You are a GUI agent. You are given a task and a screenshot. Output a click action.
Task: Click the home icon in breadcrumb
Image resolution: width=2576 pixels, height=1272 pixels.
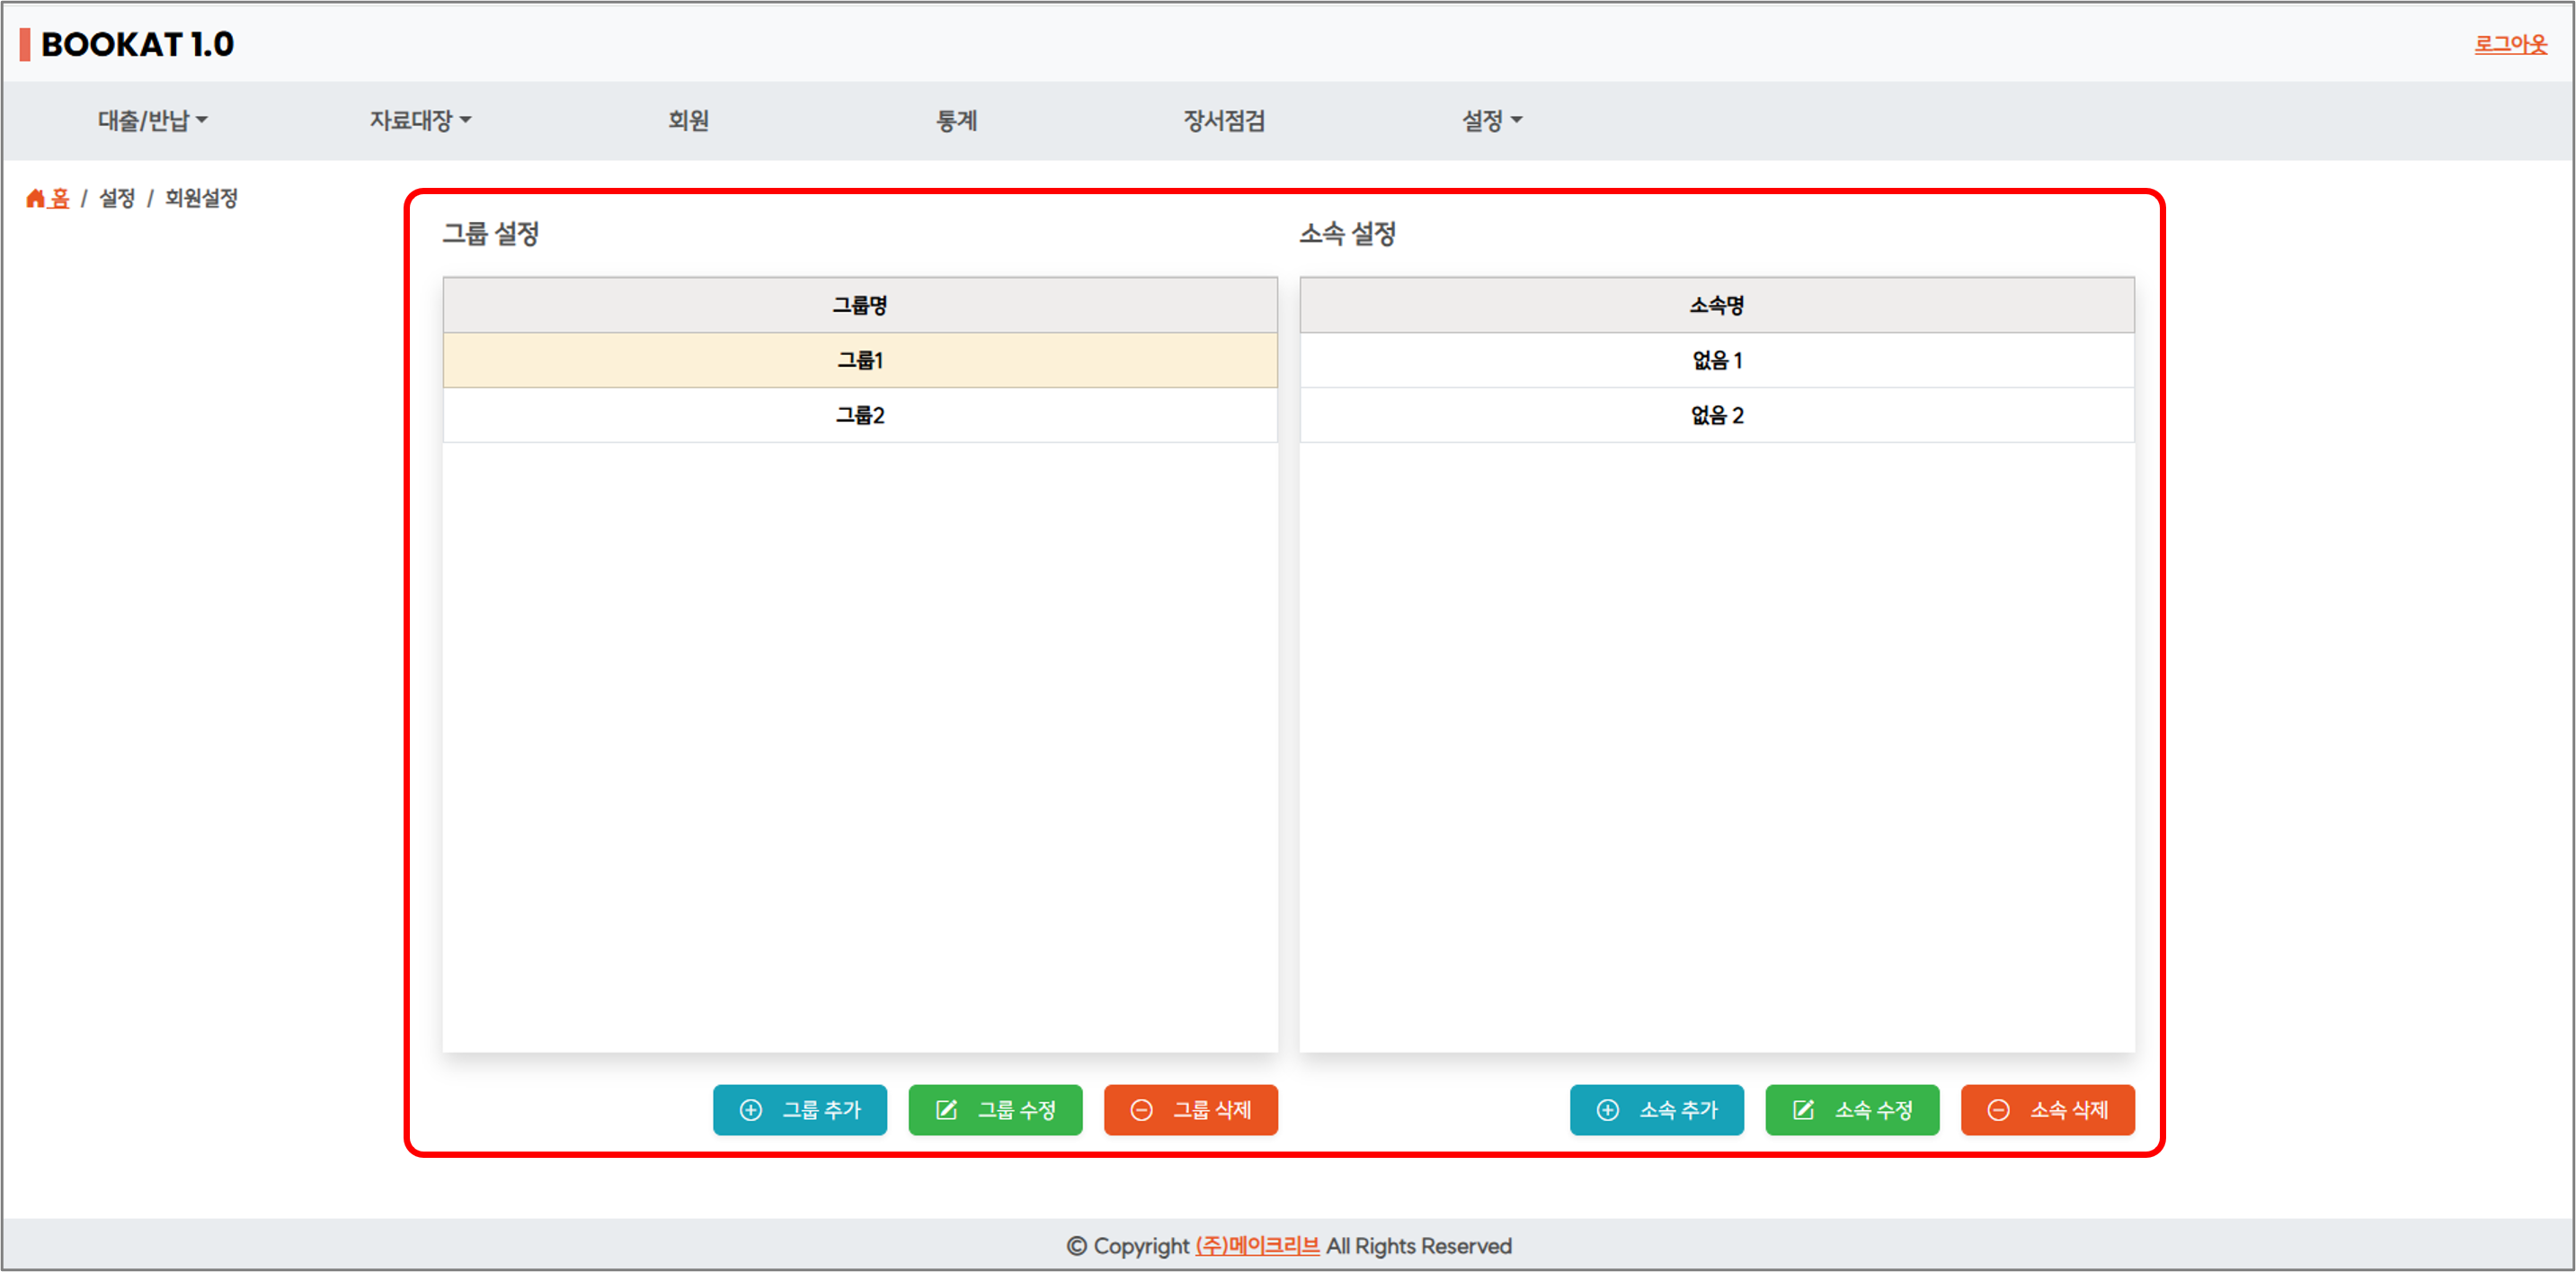(x=35, y=198)
